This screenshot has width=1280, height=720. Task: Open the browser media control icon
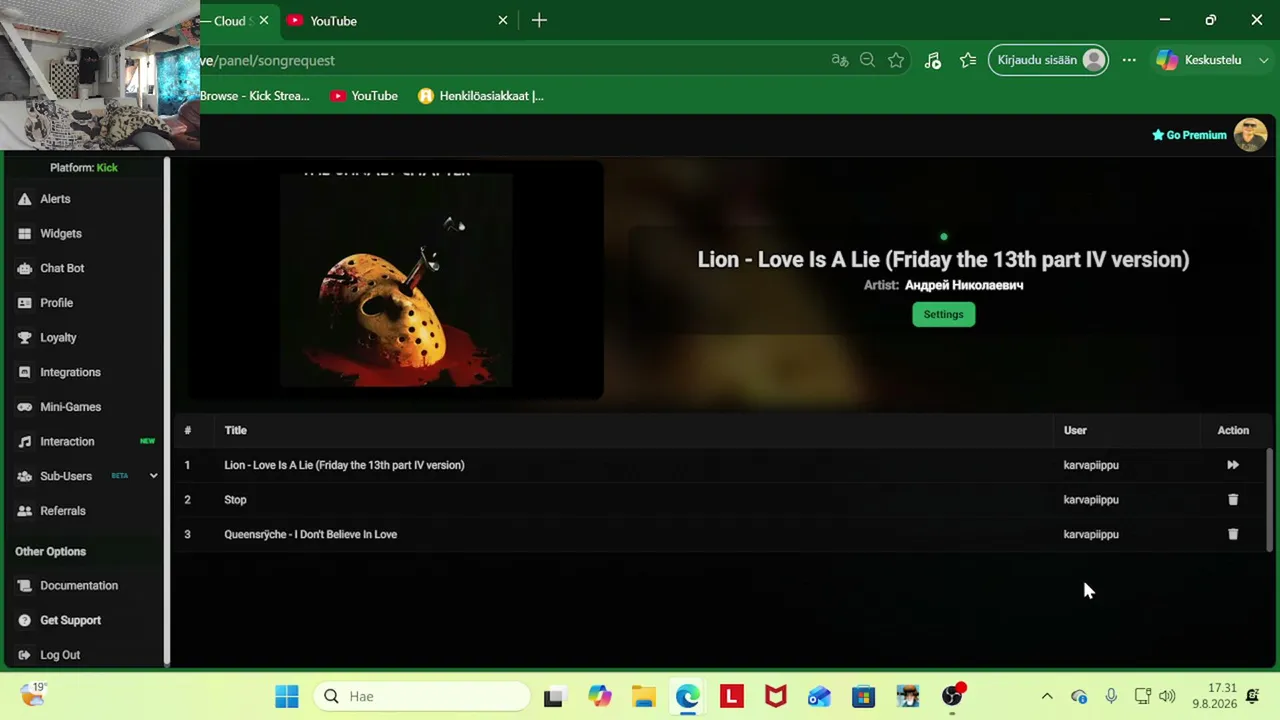point(933,60)
